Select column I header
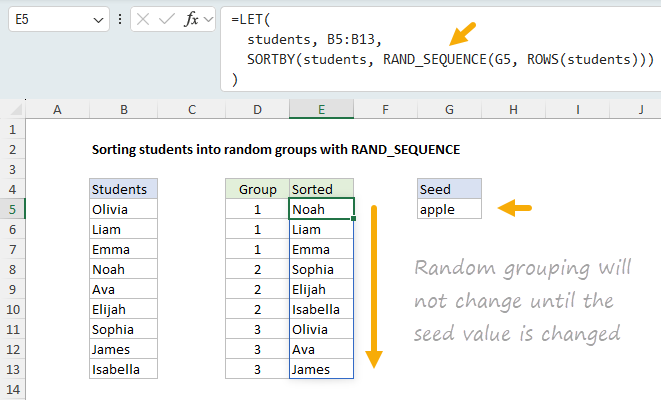The width and height of the screenshot is (661, 400). click(x=578, y=110)
